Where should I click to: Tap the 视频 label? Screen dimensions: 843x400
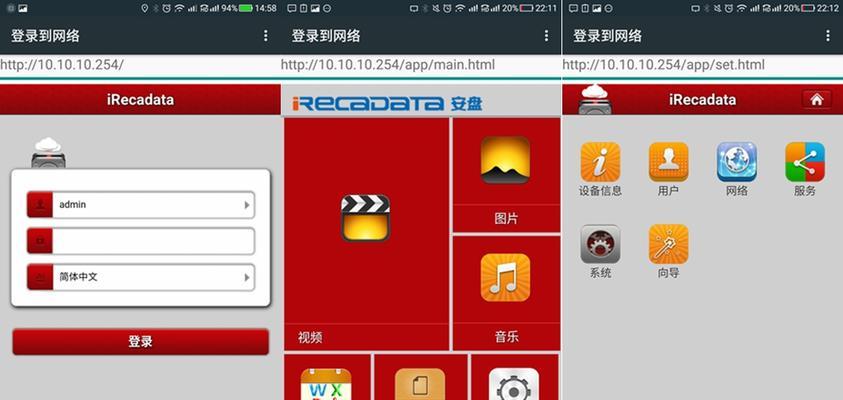[310, 338]
